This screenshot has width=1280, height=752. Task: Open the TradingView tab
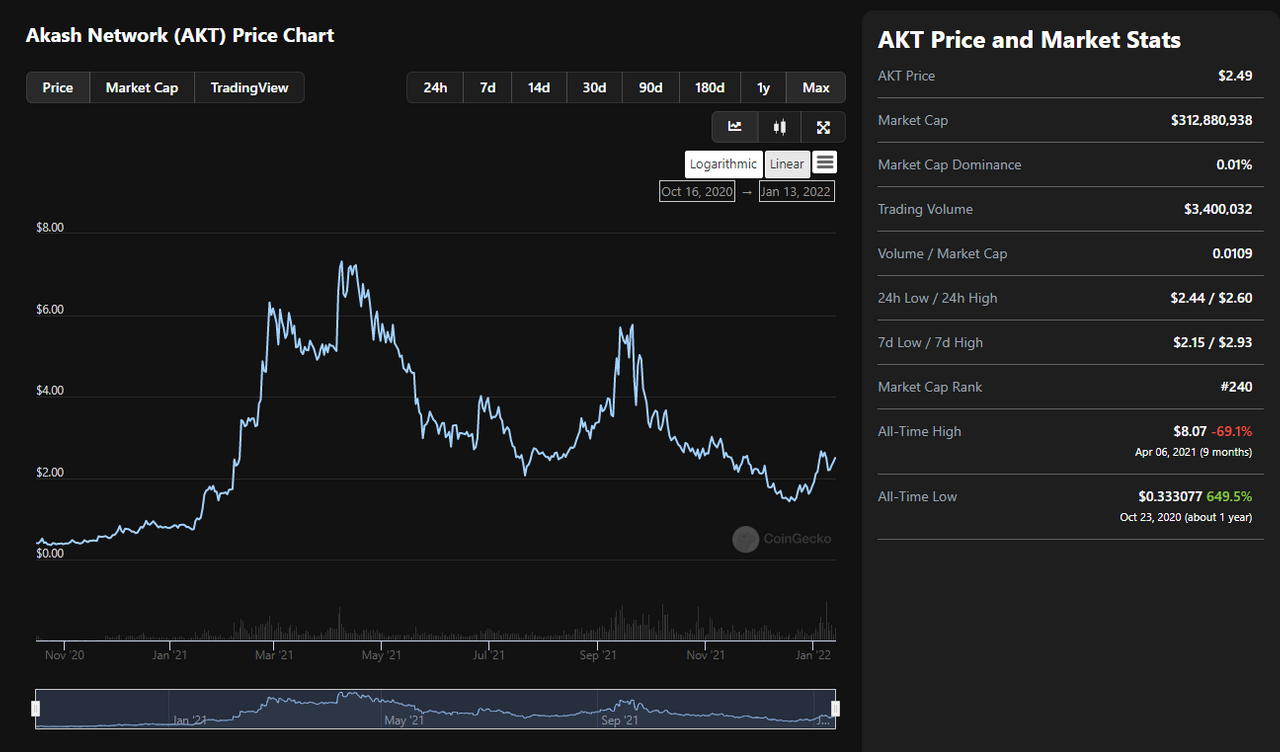click(249, 88)
